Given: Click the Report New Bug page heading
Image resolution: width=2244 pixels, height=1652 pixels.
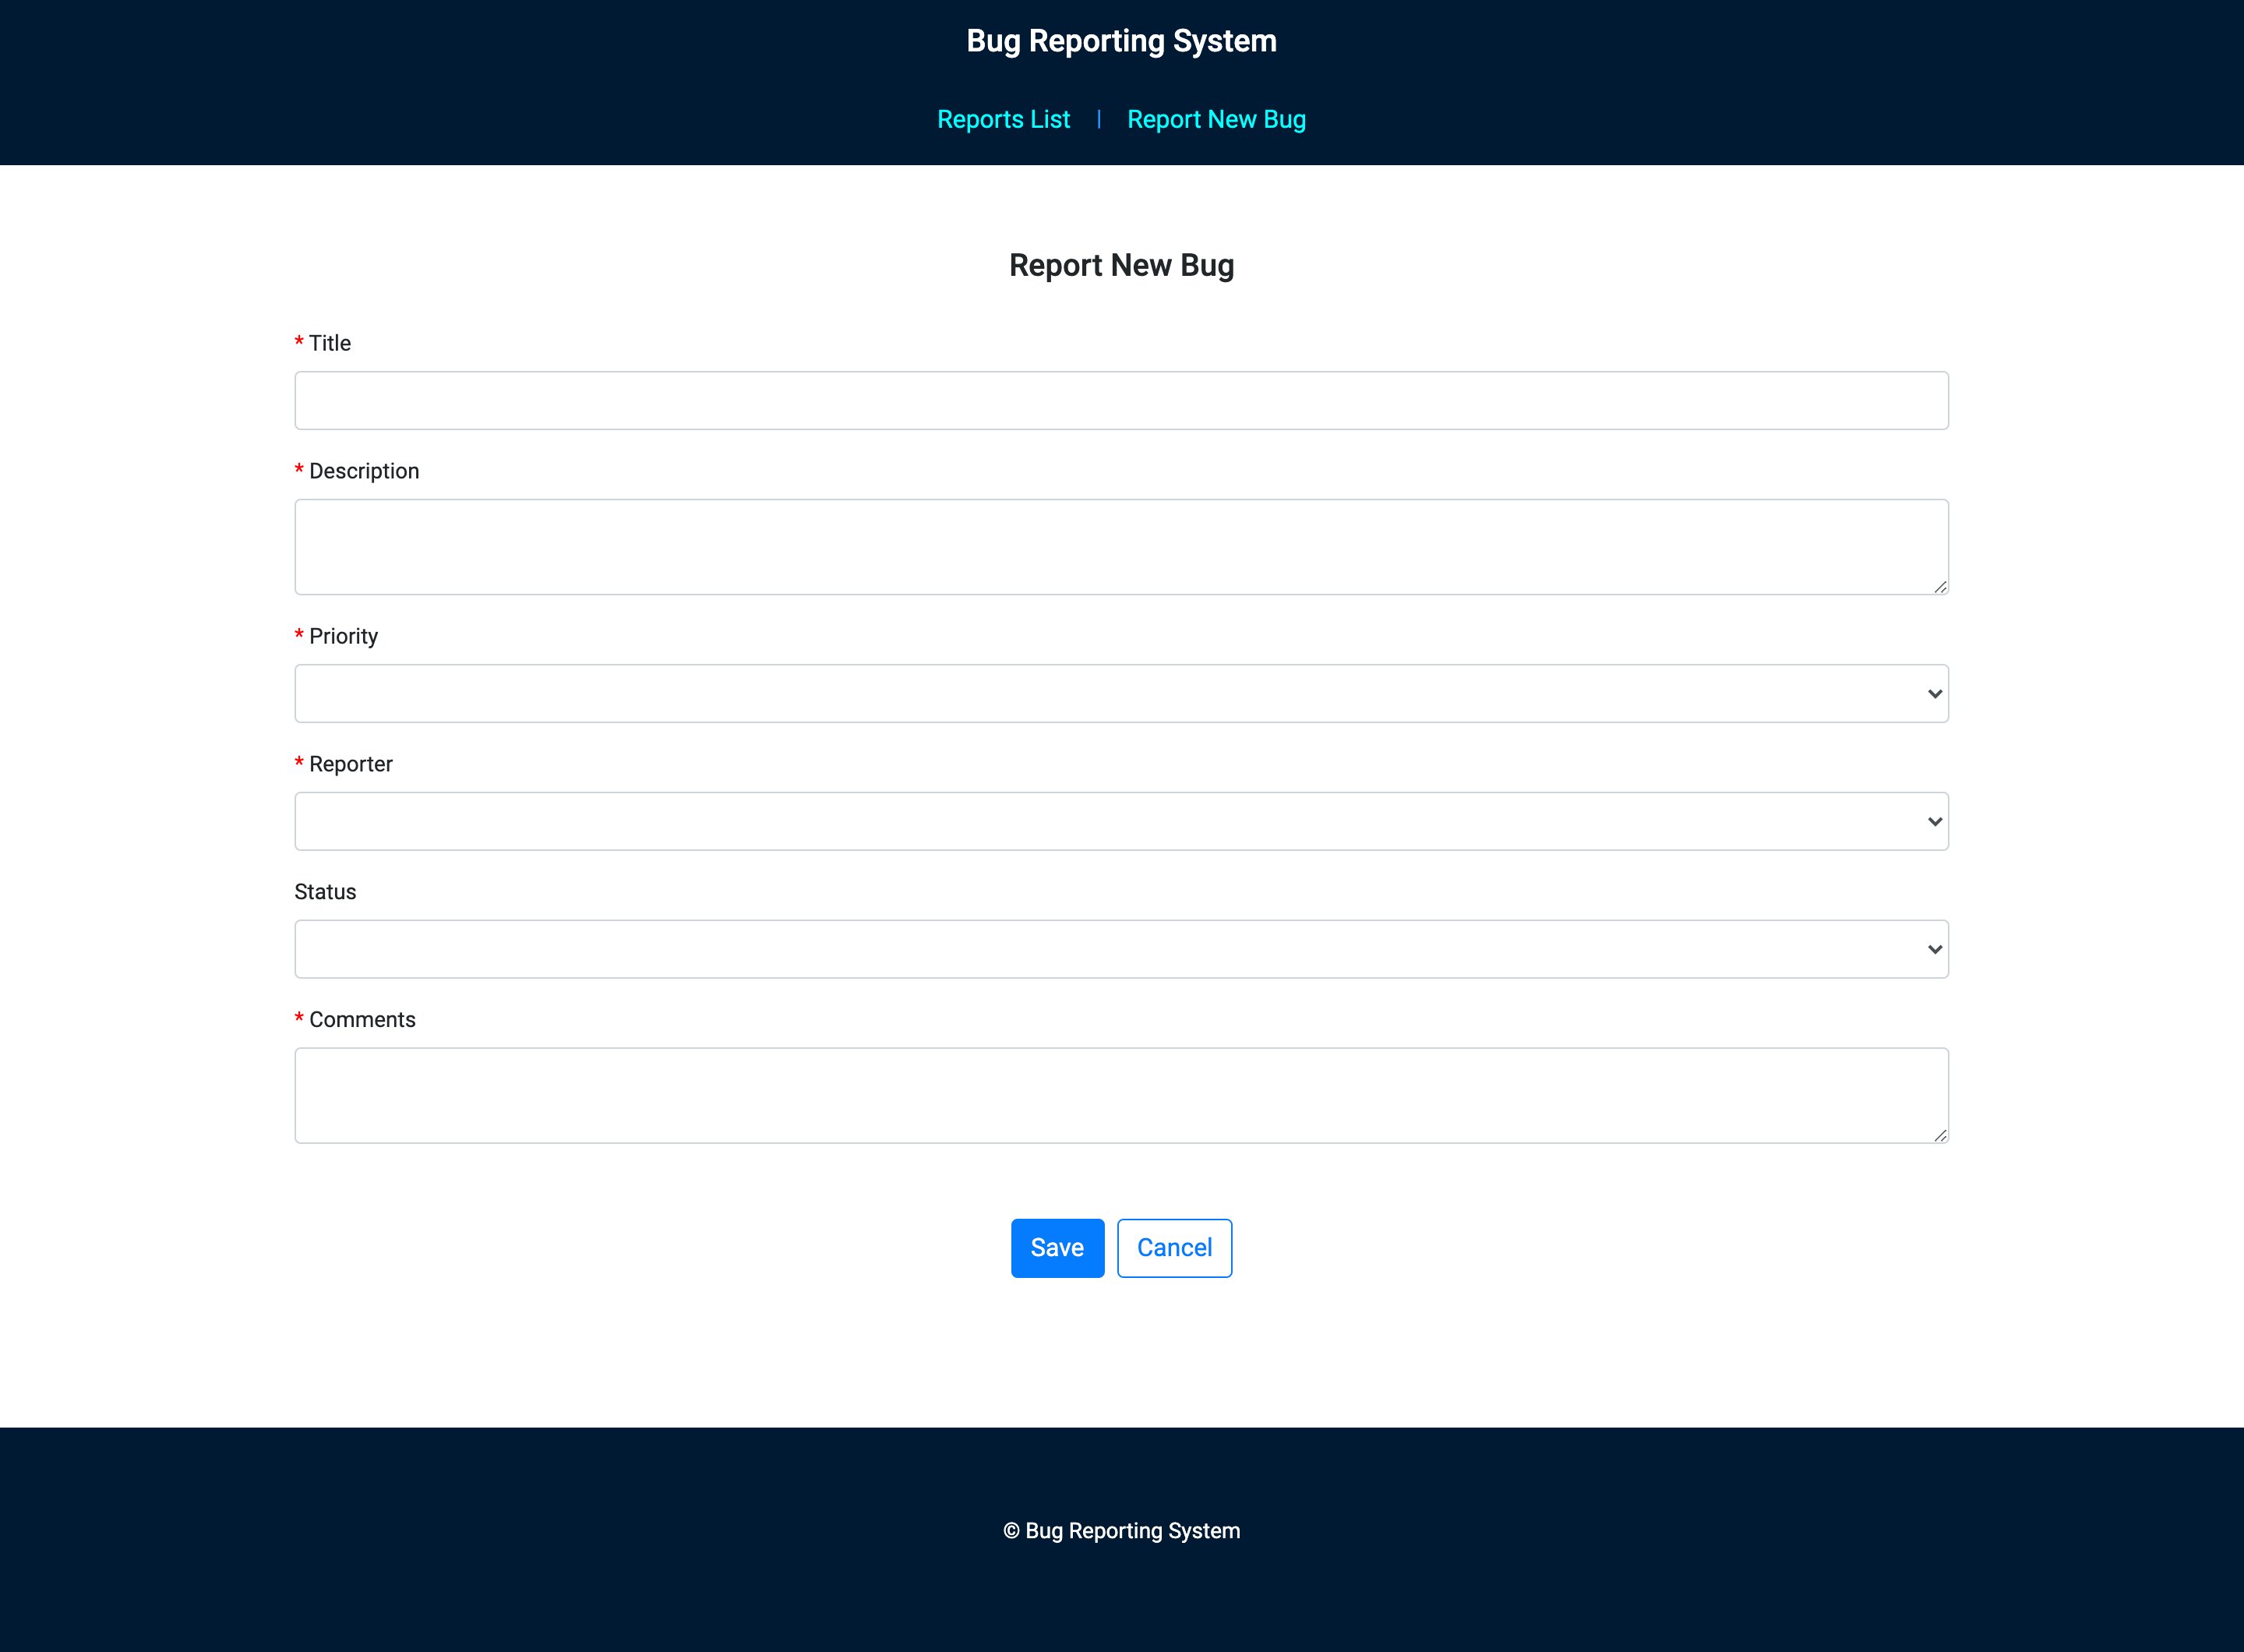Looking at the screenshot, I should point(1120,265).
